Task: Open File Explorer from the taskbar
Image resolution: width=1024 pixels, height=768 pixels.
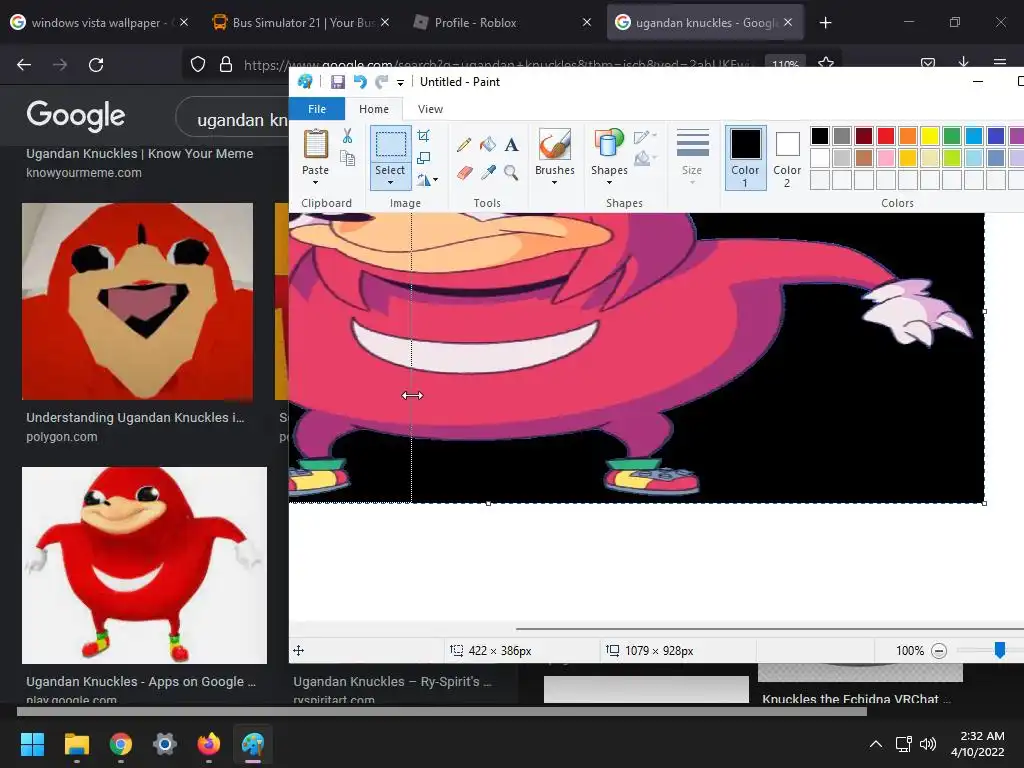Action: [x=76, y=744]
